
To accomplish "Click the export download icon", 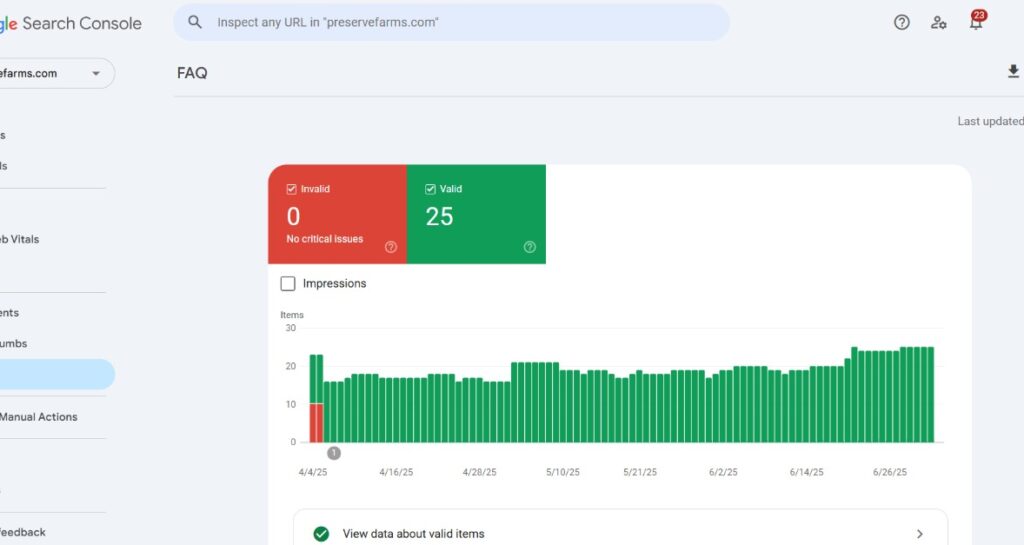I will click(1013, 71).
